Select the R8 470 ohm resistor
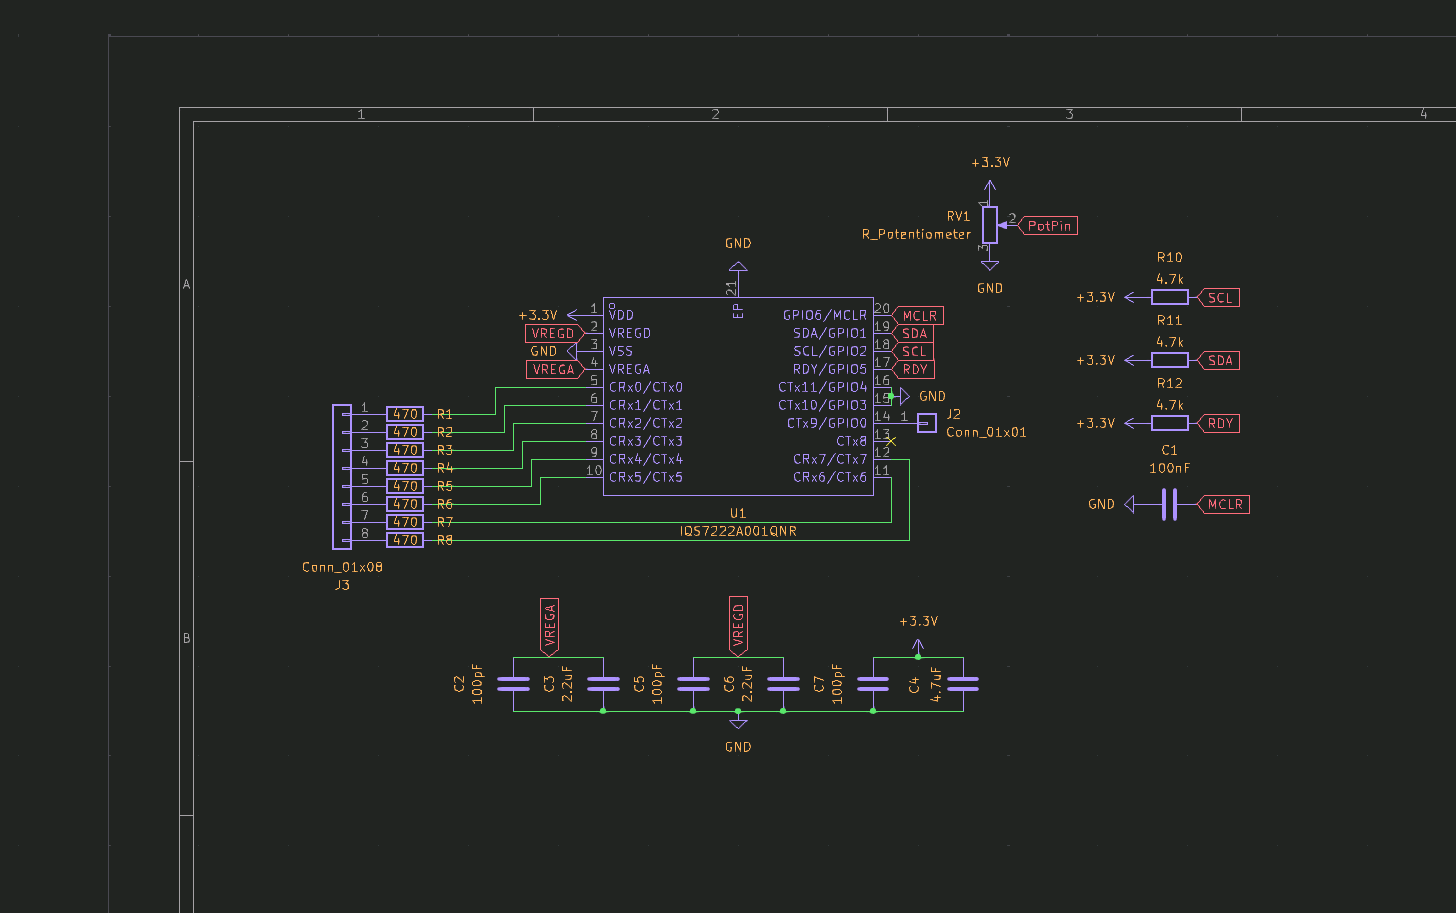Screen dimensions: 1456x913 click(405, 540)
